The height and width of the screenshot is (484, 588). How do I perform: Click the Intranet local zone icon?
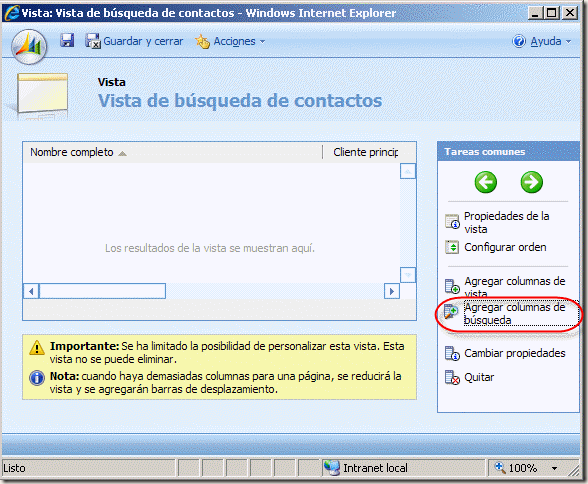332,468
